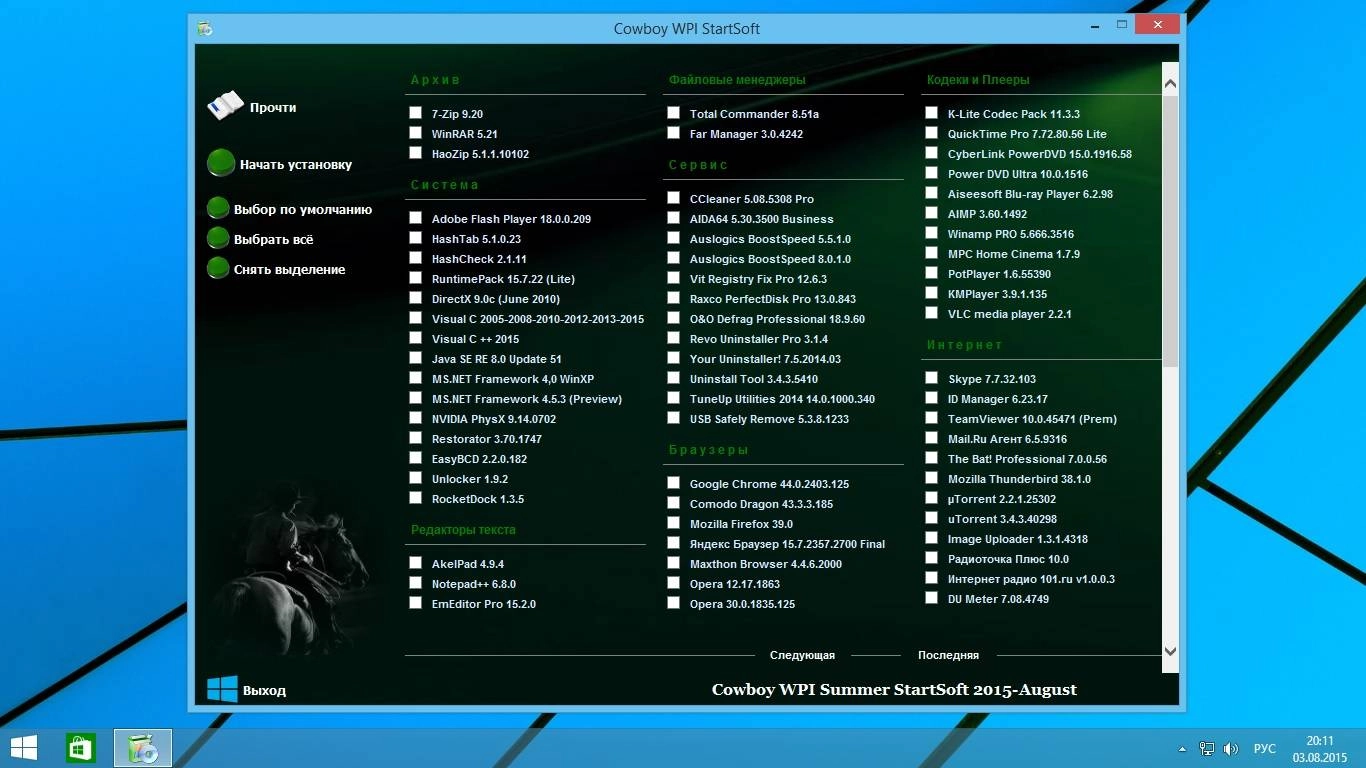Click the Выход exit button
The height and width of the screenshot is (768, 1366).
point(264,690)
